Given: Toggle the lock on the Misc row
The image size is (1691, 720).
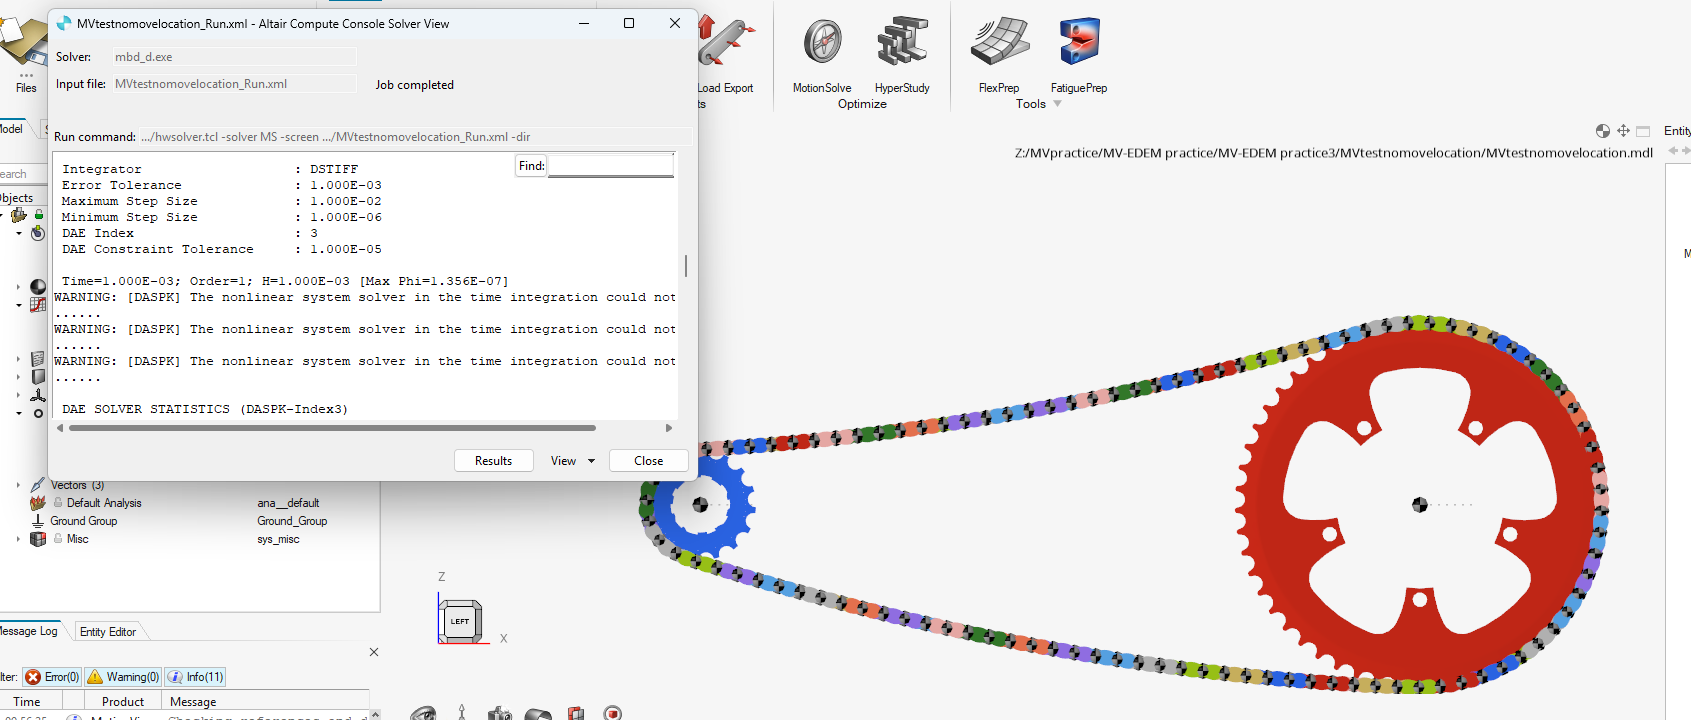Looking at the screenshot, I should (58, 539).
